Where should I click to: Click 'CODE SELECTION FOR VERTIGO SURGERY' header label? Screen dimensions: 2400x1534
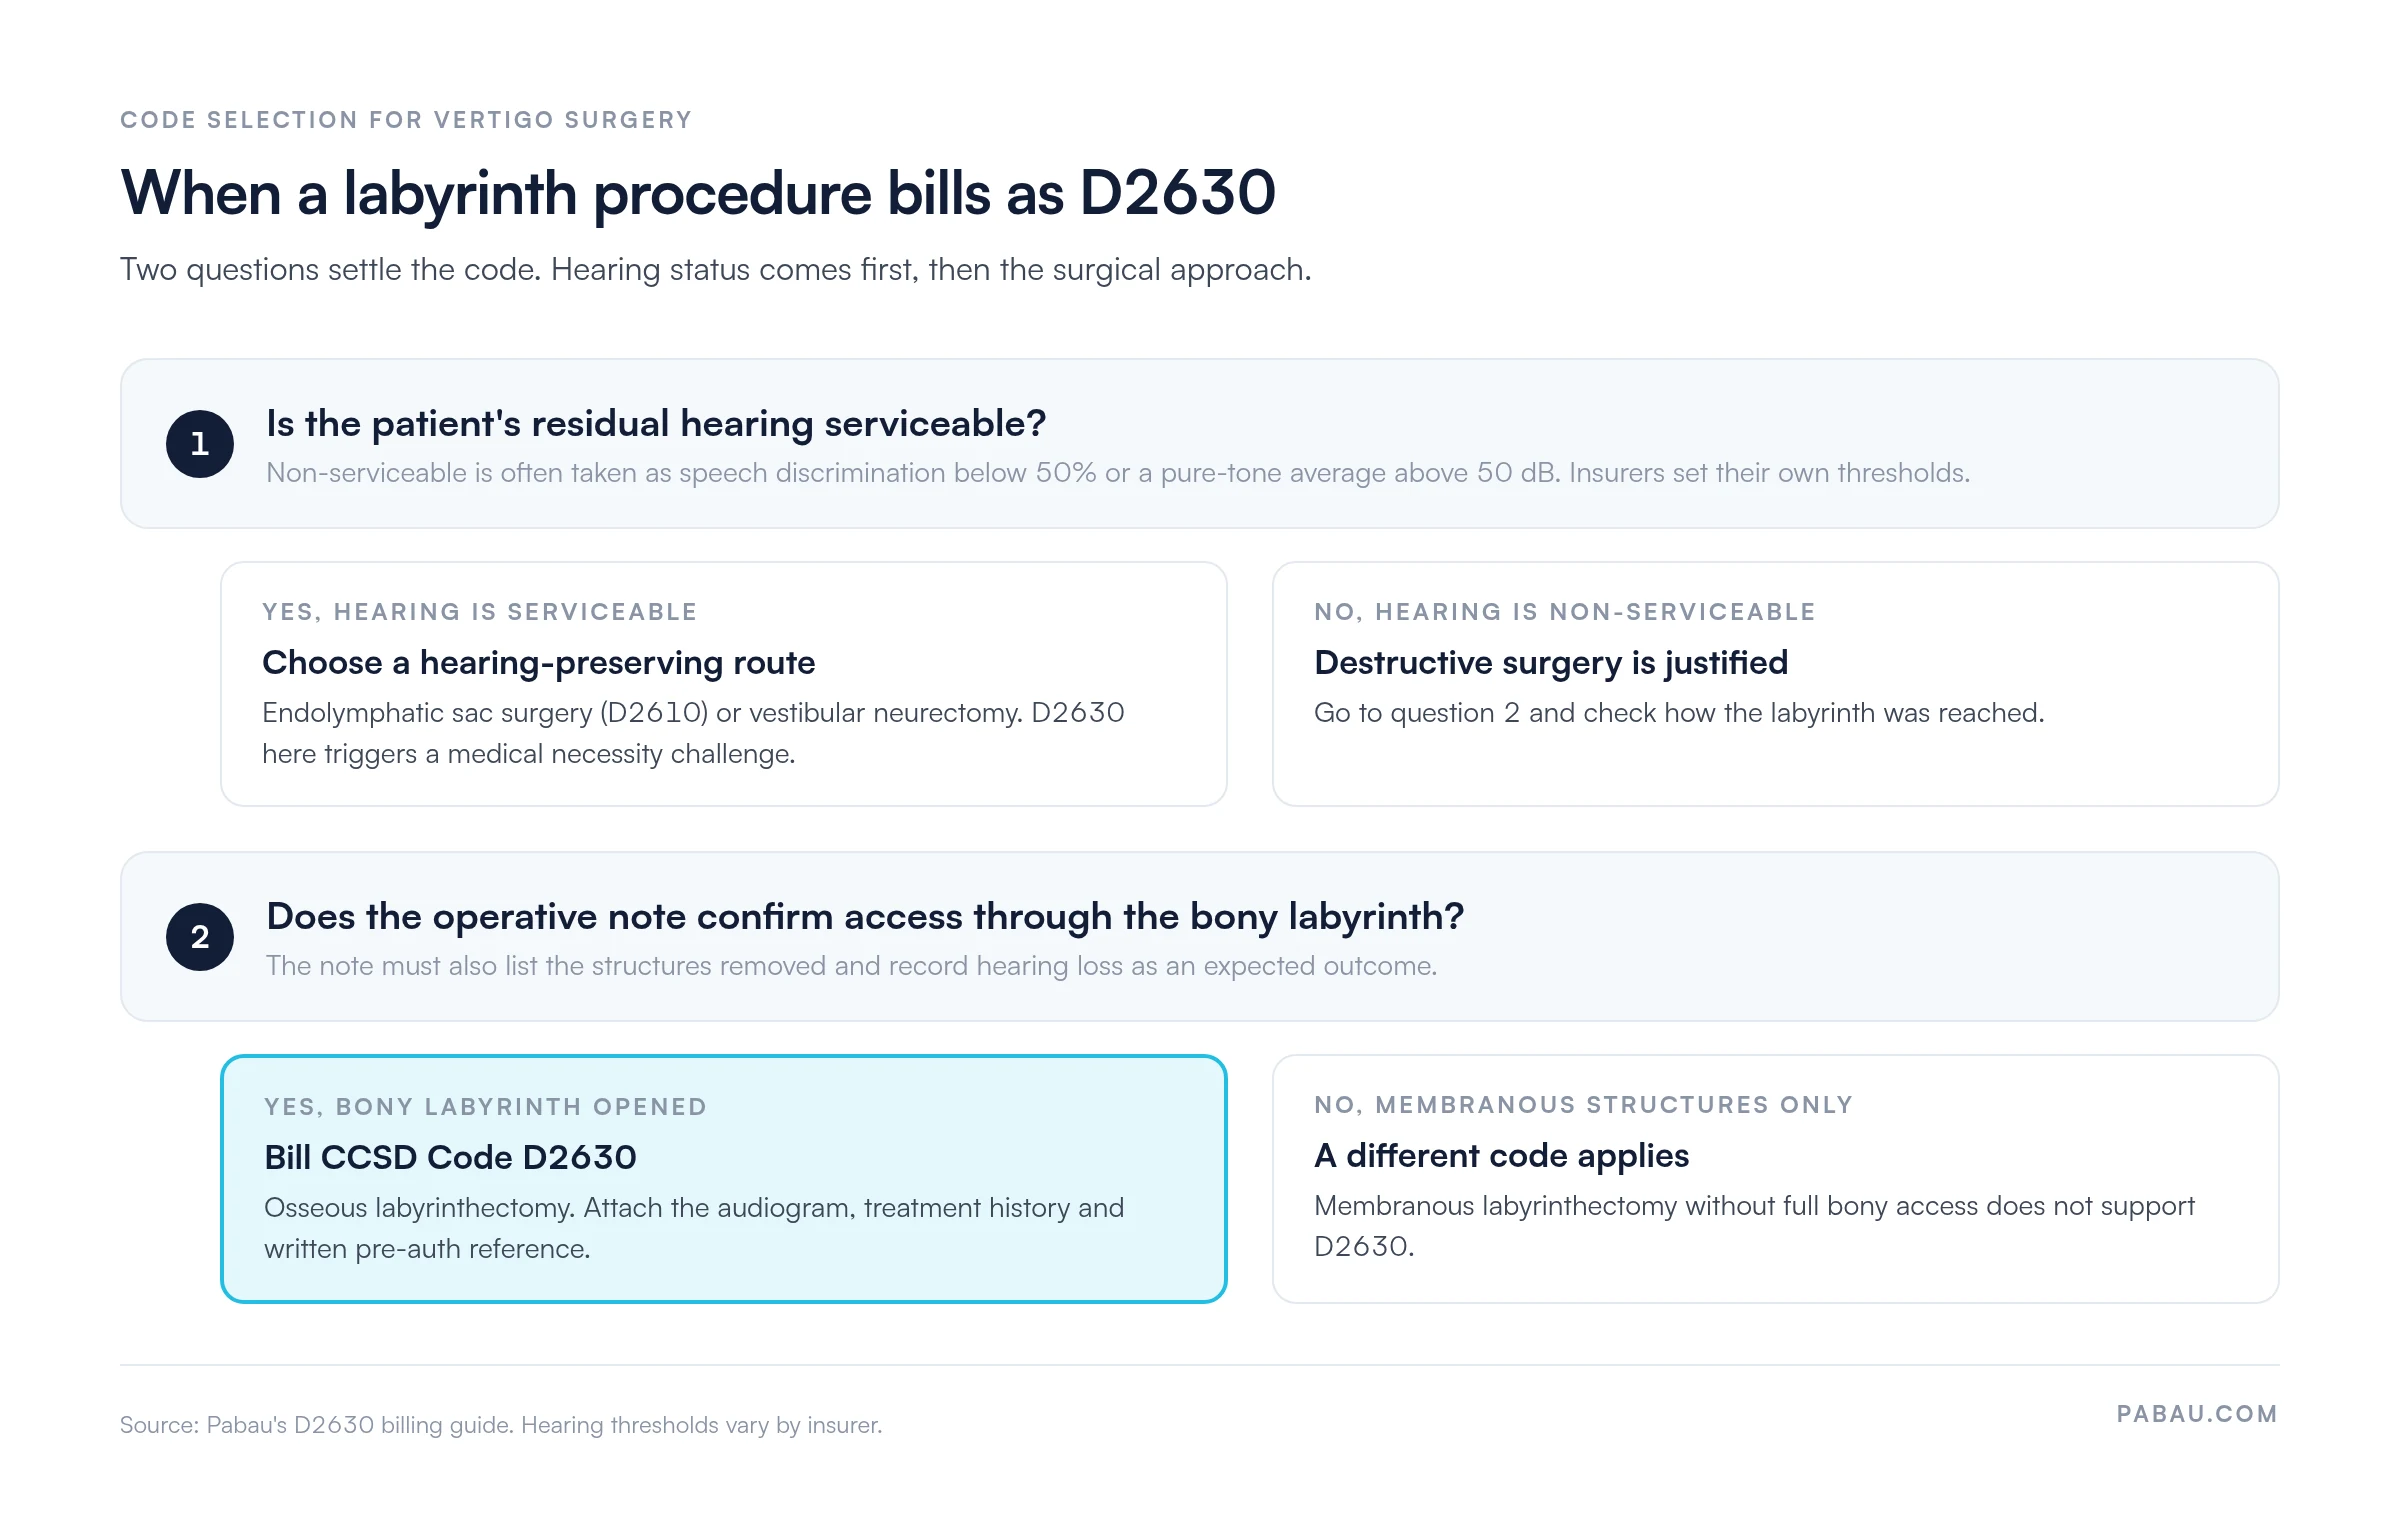click(x=406, y=120)
